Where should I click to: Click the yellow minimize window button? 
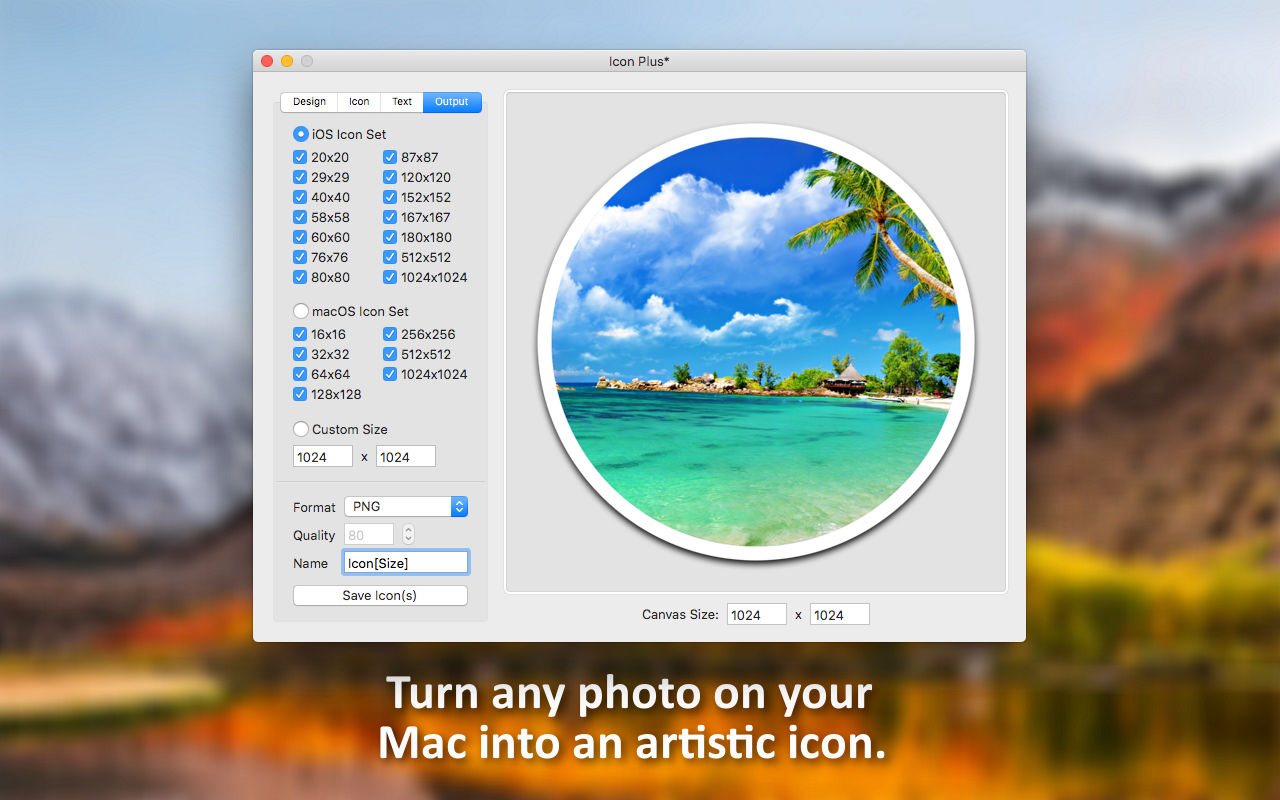coord(287,61)
